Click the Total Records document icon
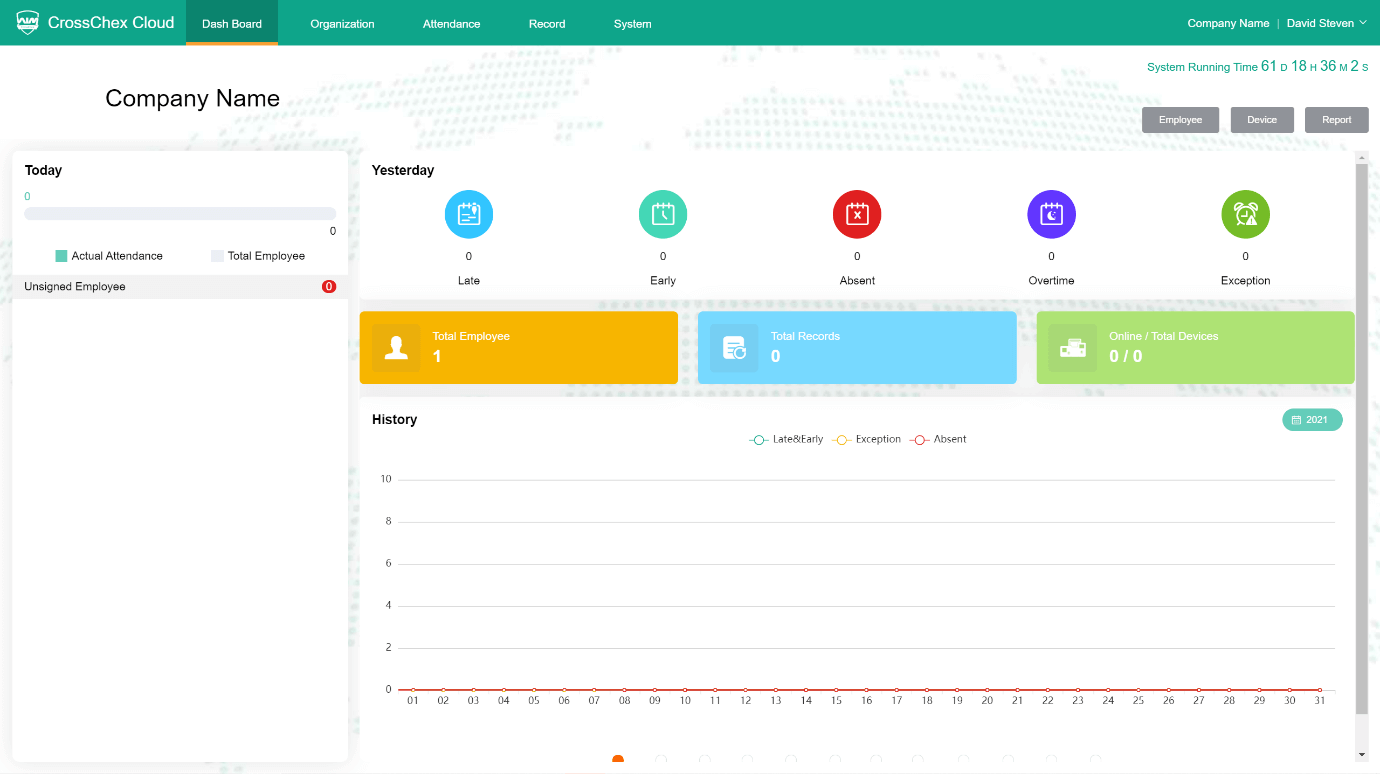Screen dimensions: 1380x774 coord(734,348)
